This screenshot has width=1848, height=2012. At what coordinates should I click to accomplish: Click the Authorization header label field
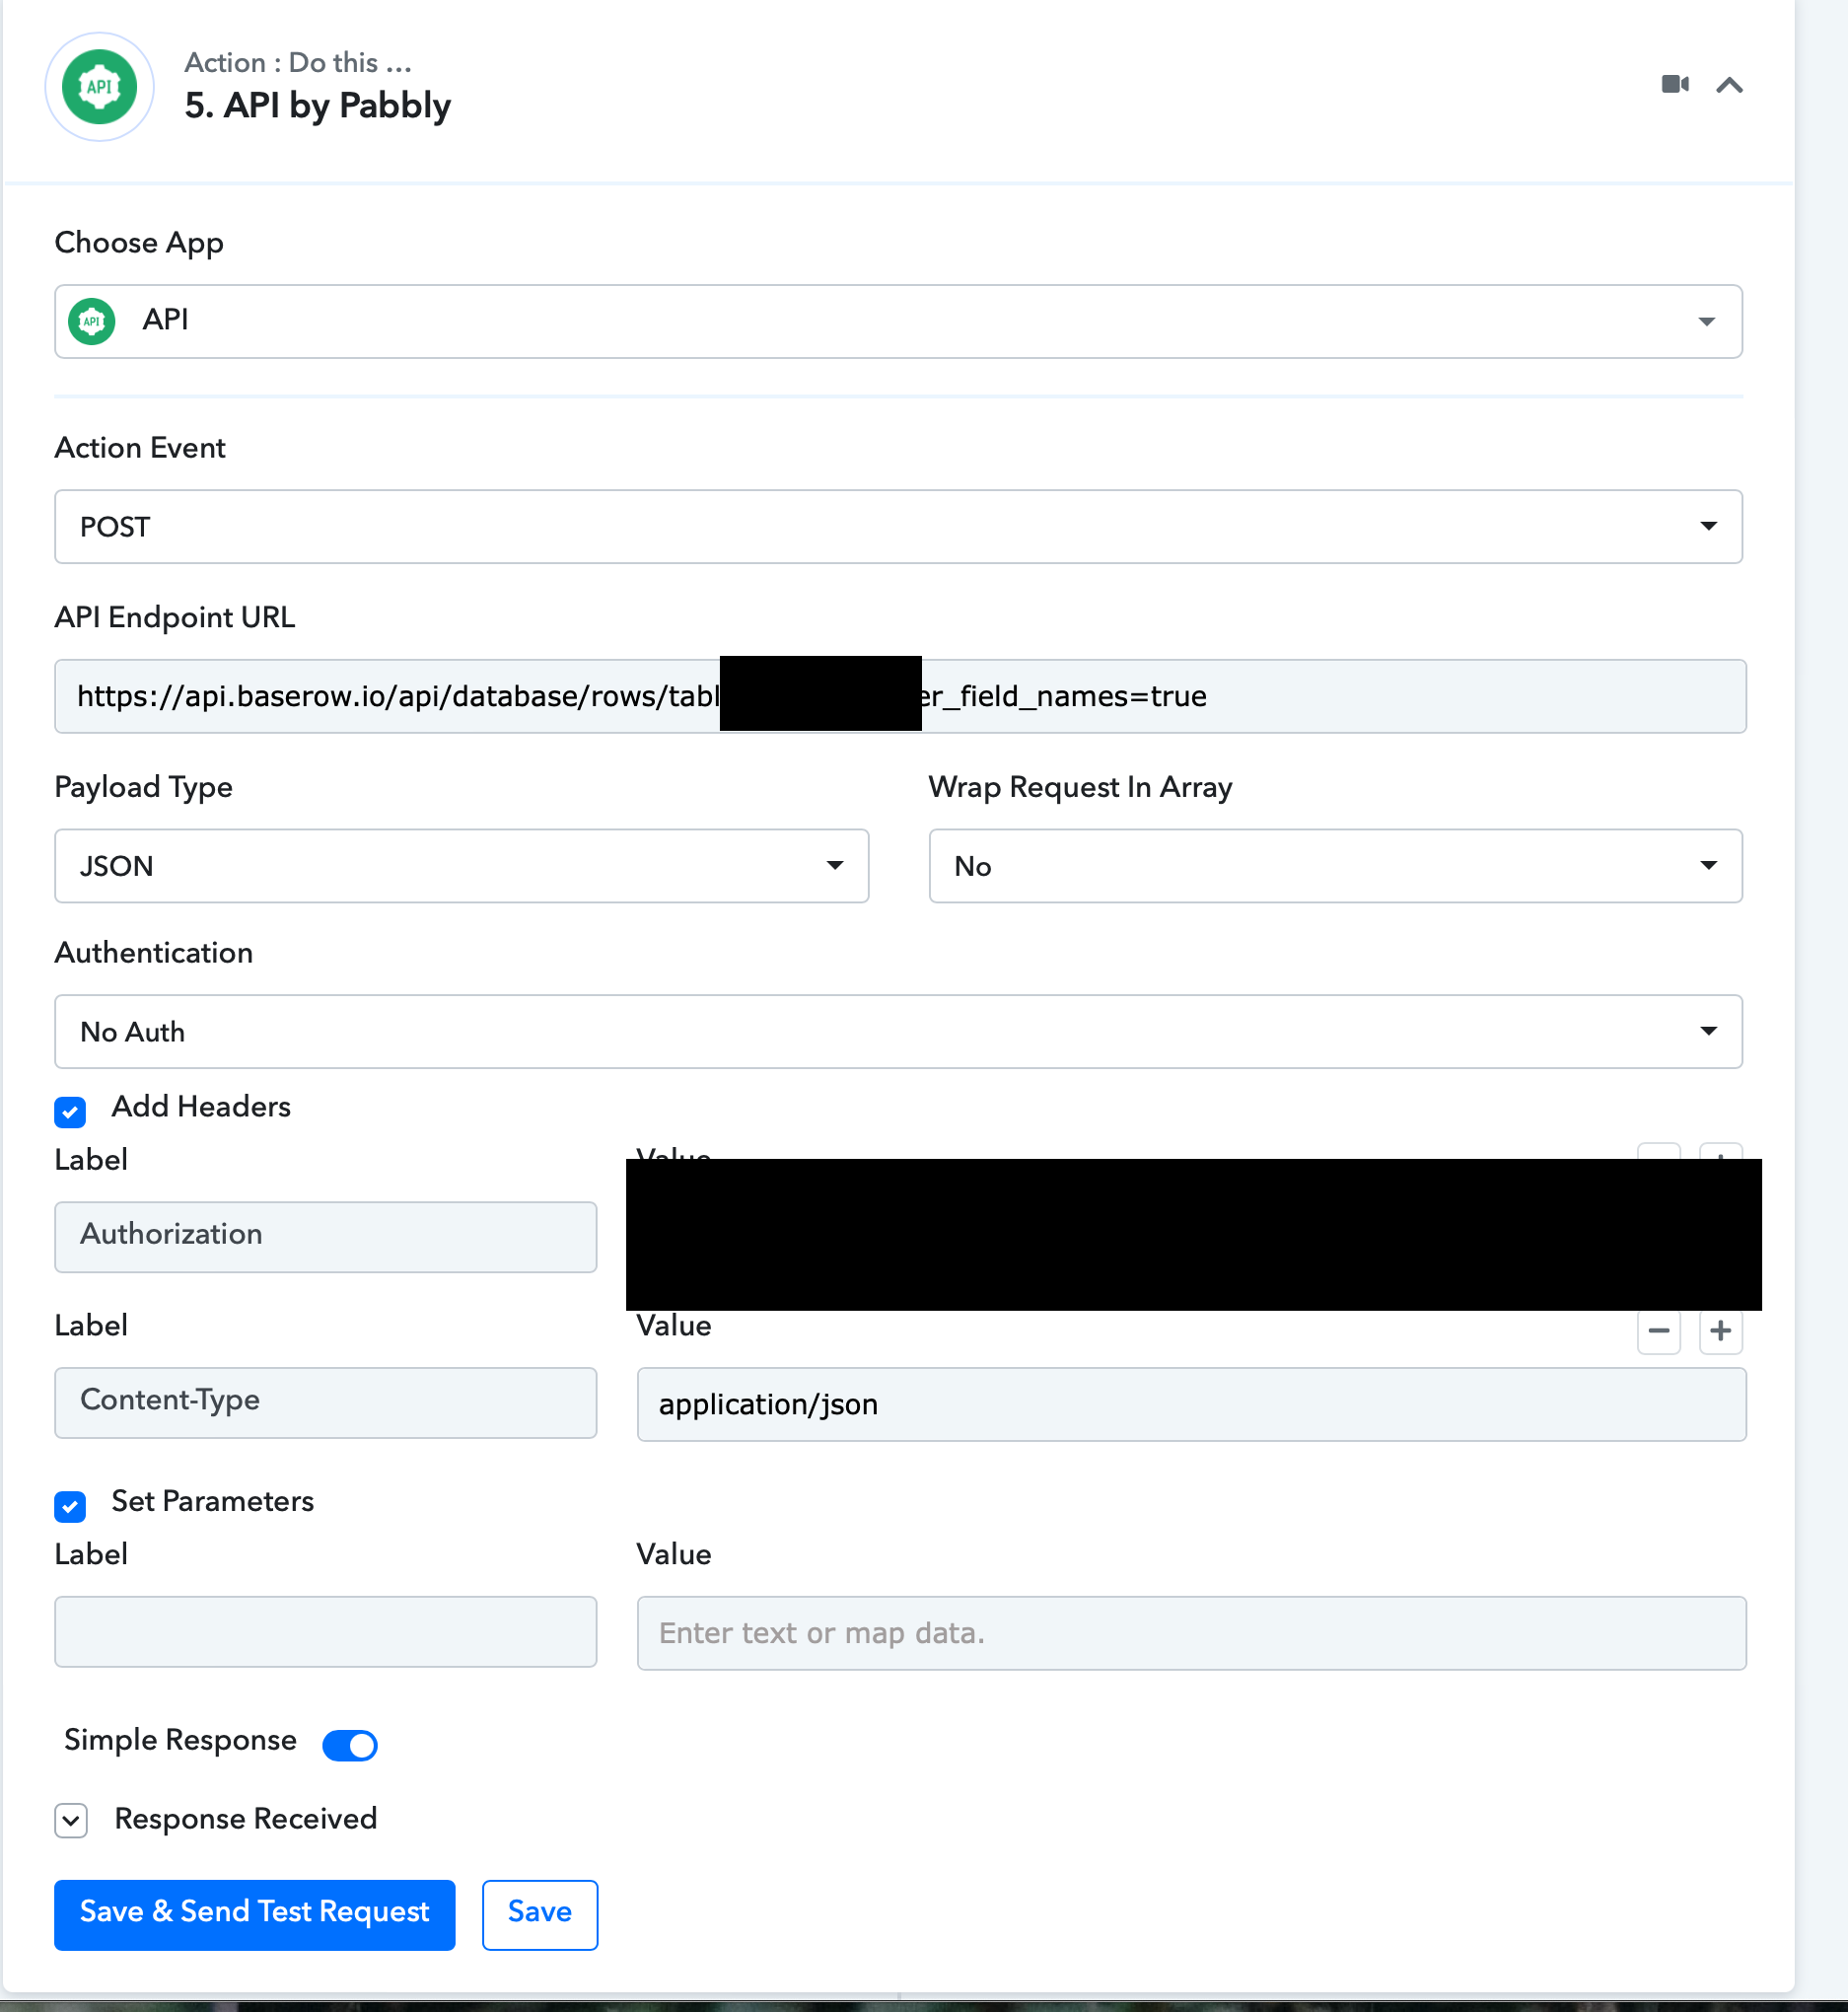point(325,1236)
